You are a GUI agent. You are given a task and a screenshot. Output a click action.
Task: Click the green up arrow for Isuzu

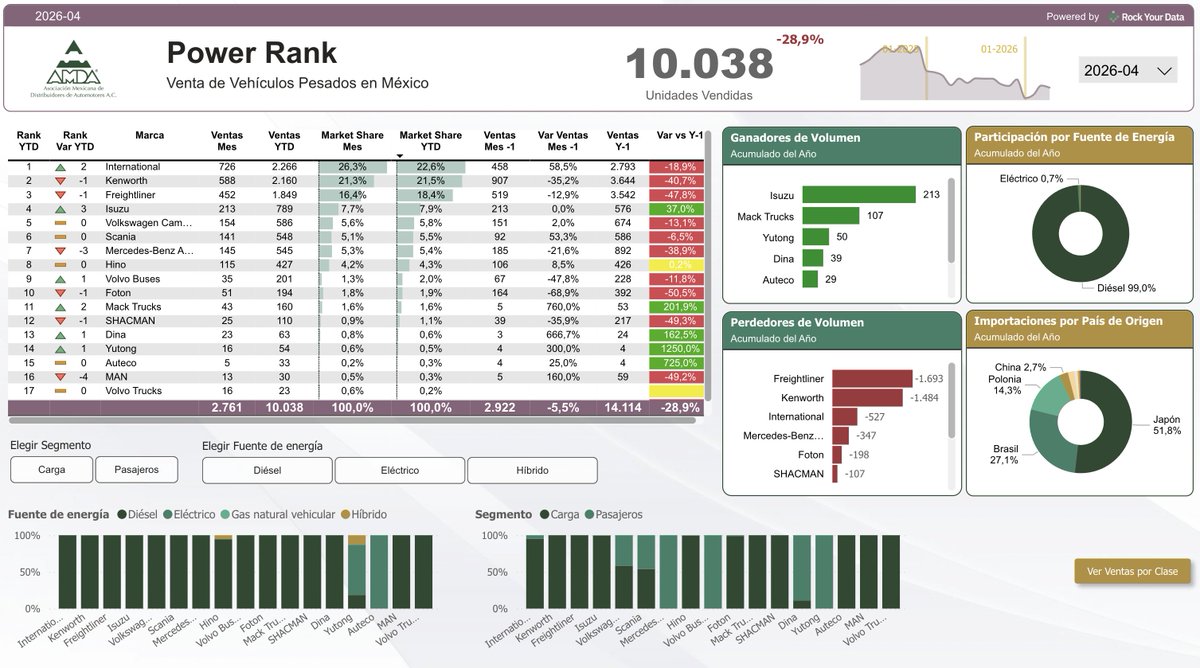tap(60, 209)
